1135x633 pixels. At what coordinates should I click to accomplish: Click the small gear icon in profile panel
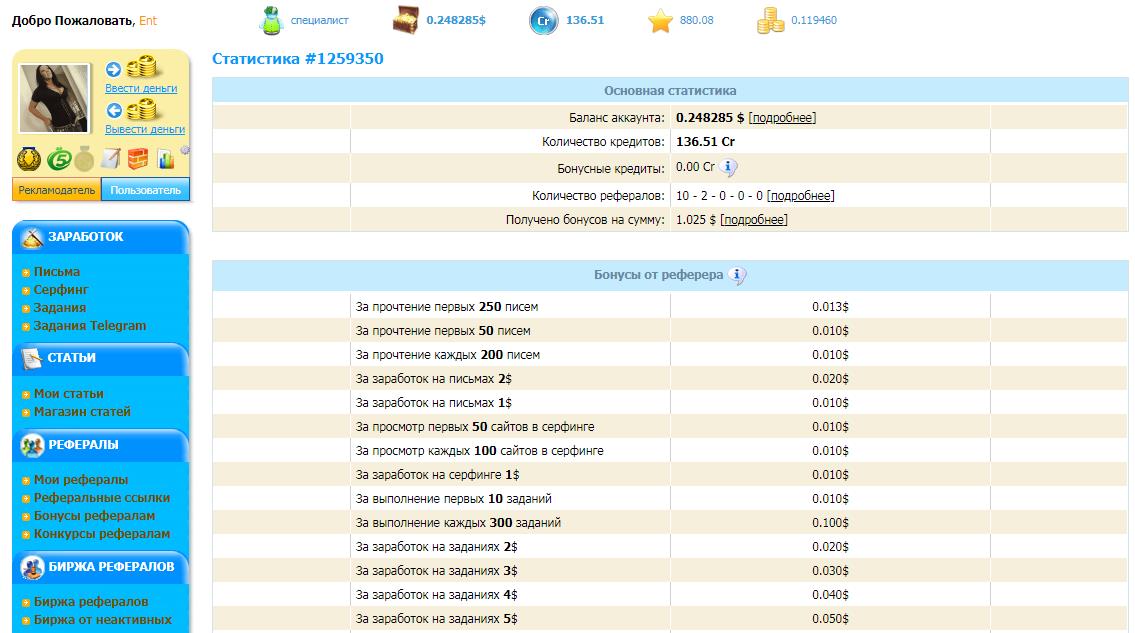coord(185,150)
